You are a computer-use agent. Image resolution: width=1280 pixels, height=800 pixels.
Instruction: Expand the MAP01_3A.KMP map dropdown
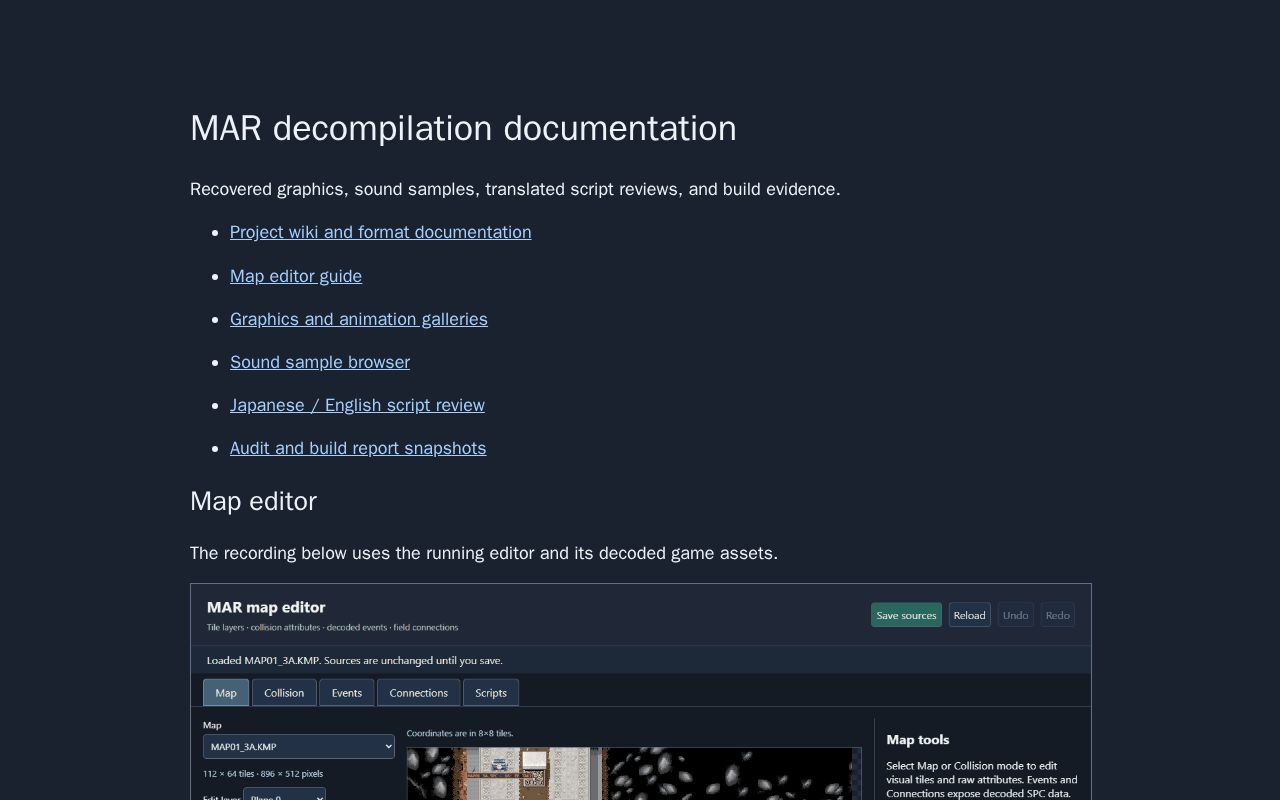point(299,746)
